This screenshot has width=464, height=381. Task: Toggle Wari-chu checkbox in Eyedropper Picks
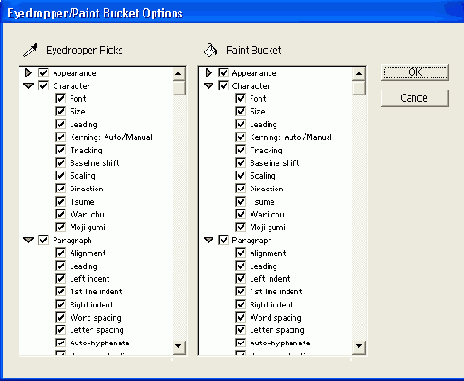(x=60, y=214)
